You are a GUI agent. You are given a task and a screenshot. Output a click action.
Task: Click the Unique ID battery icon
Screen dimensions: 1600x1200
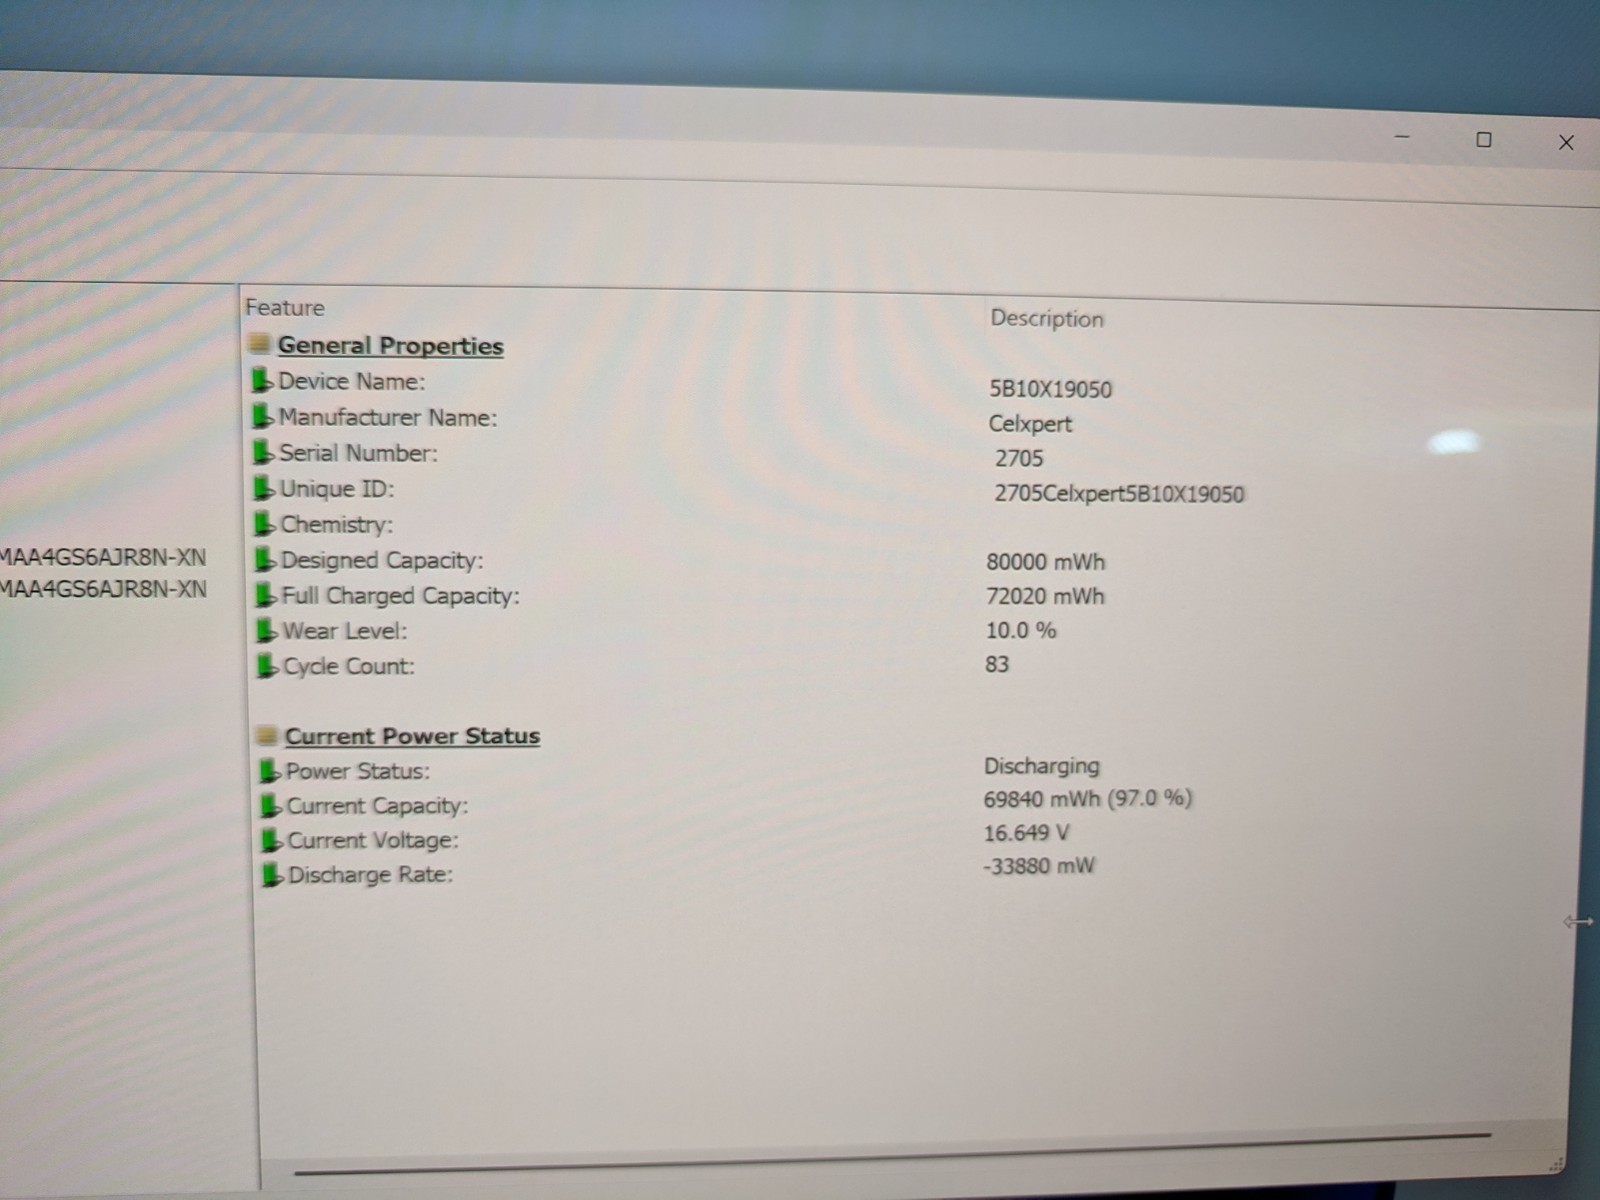(264, 489)
